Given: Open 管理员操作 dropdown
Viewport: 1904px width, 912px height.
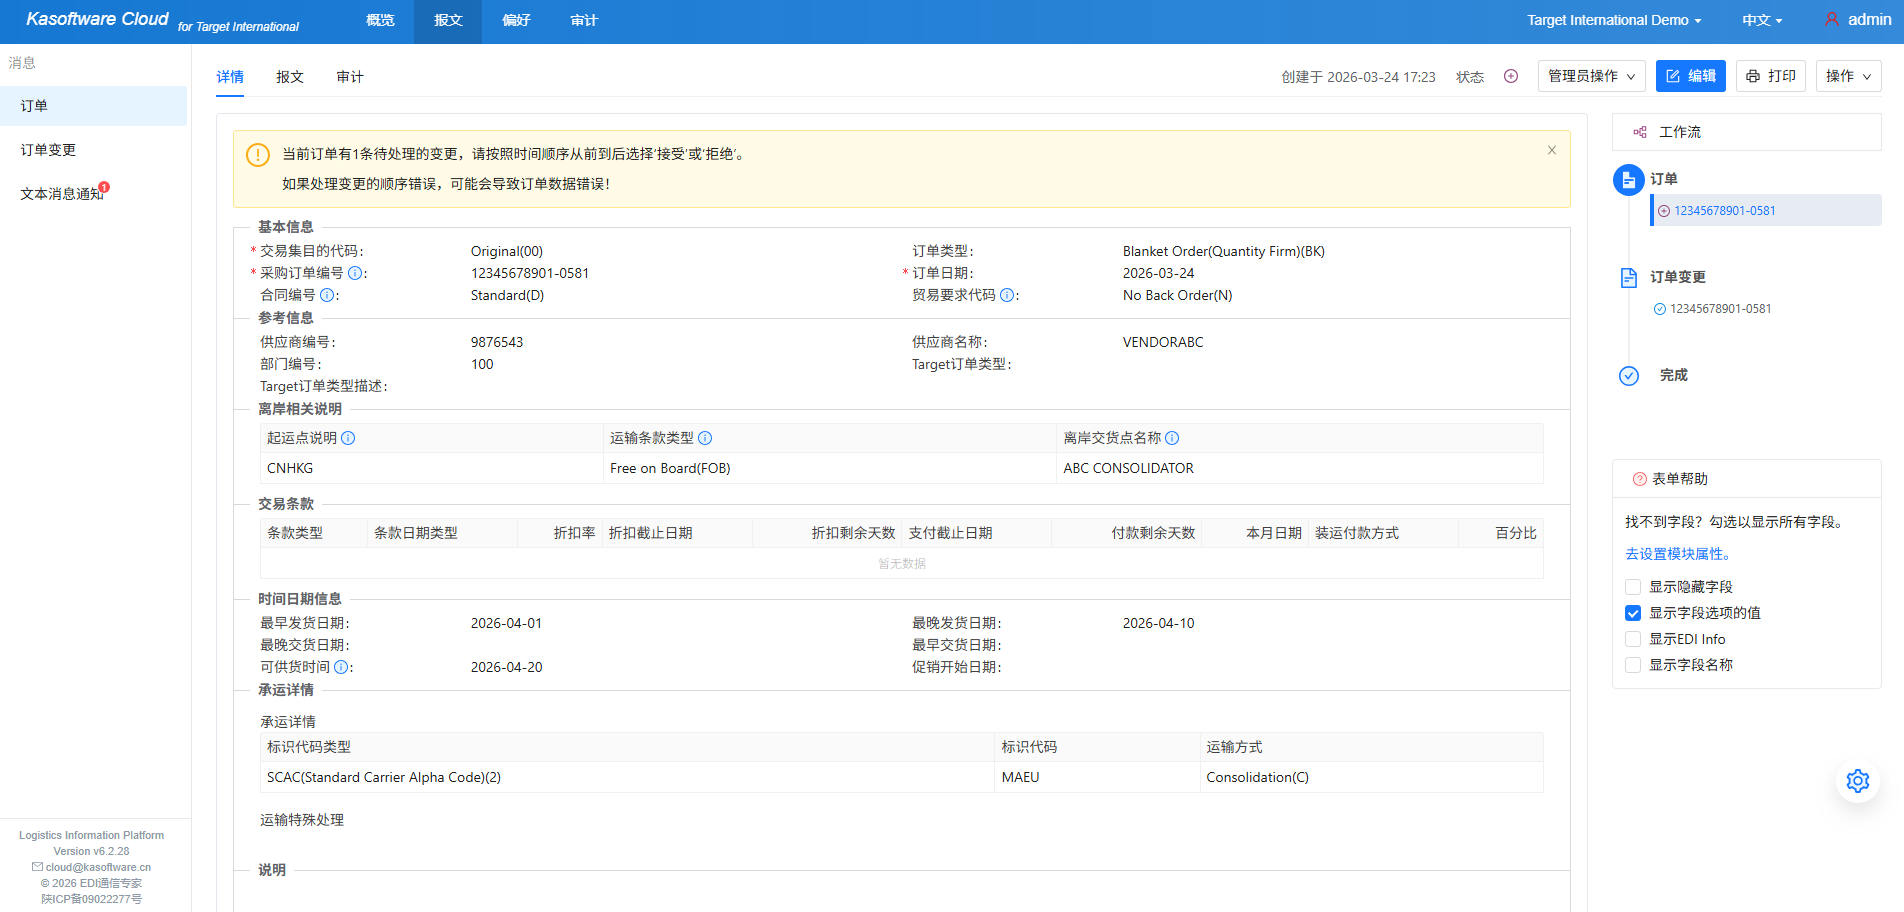Looking at the screenshot, I should pos(1590,76).
